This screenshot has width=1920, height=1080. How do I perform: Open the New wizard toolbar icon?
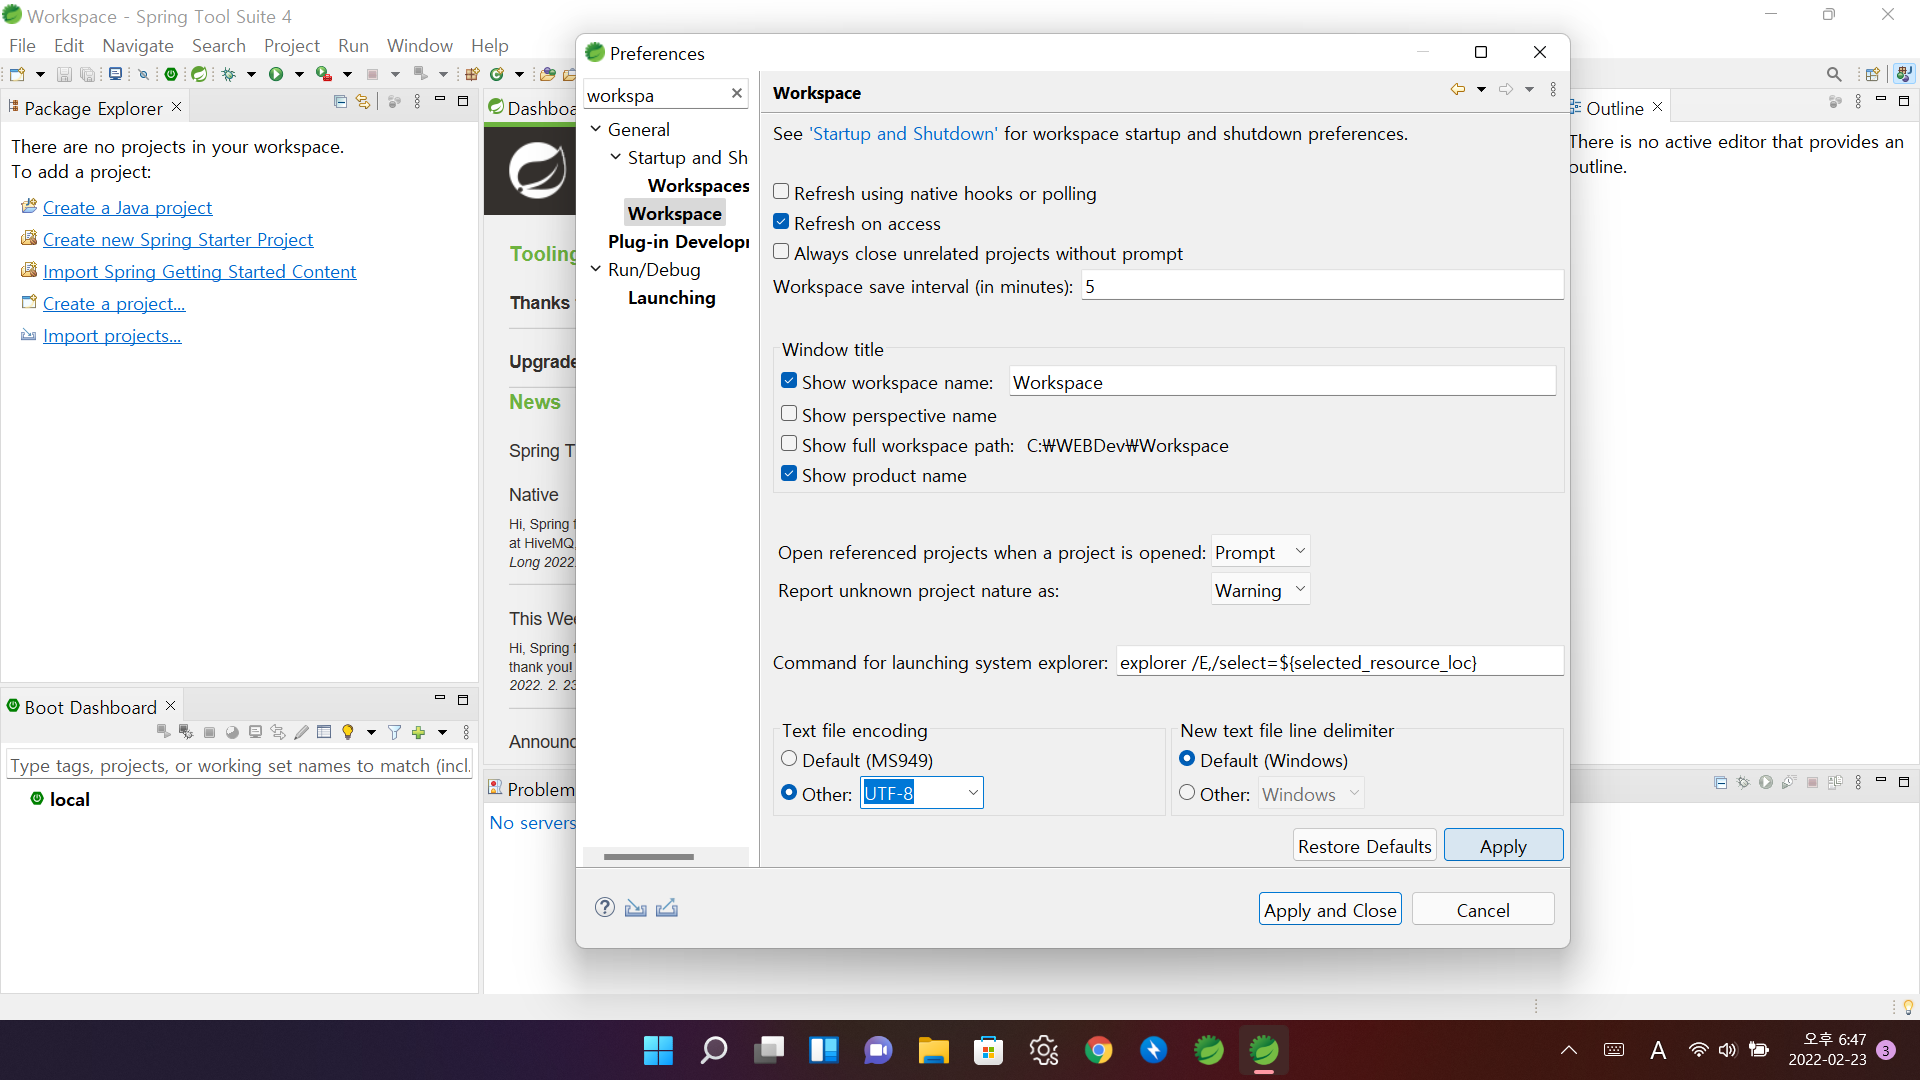tap(17, 74)
